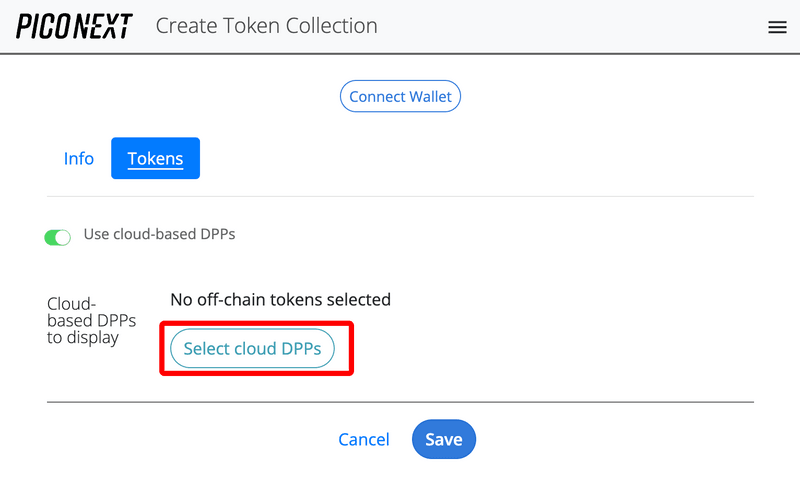
Task: Click the PICONEXT logo
Action: point(73,26)
